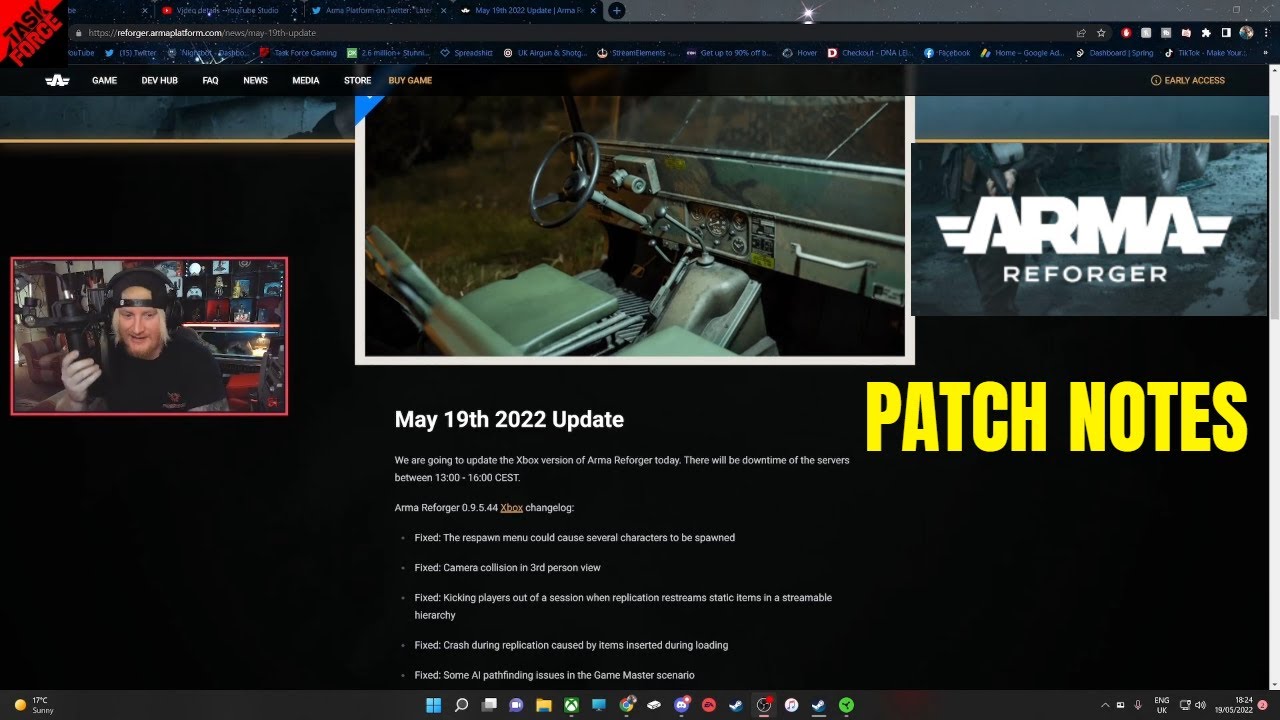Open Discord from the taskbar
The width and height of the screenshot is (1280, 720).
click(681, 705)
